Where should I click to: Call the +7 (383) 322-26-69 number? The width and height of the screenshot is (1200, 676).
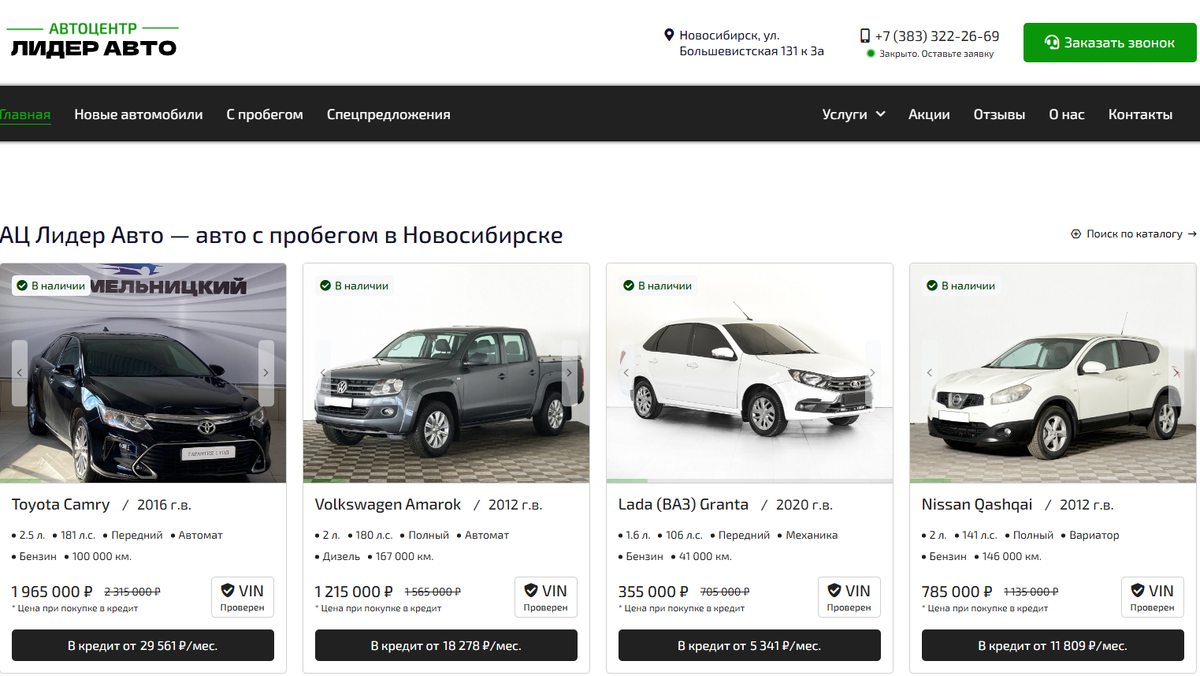click(937, 36)
